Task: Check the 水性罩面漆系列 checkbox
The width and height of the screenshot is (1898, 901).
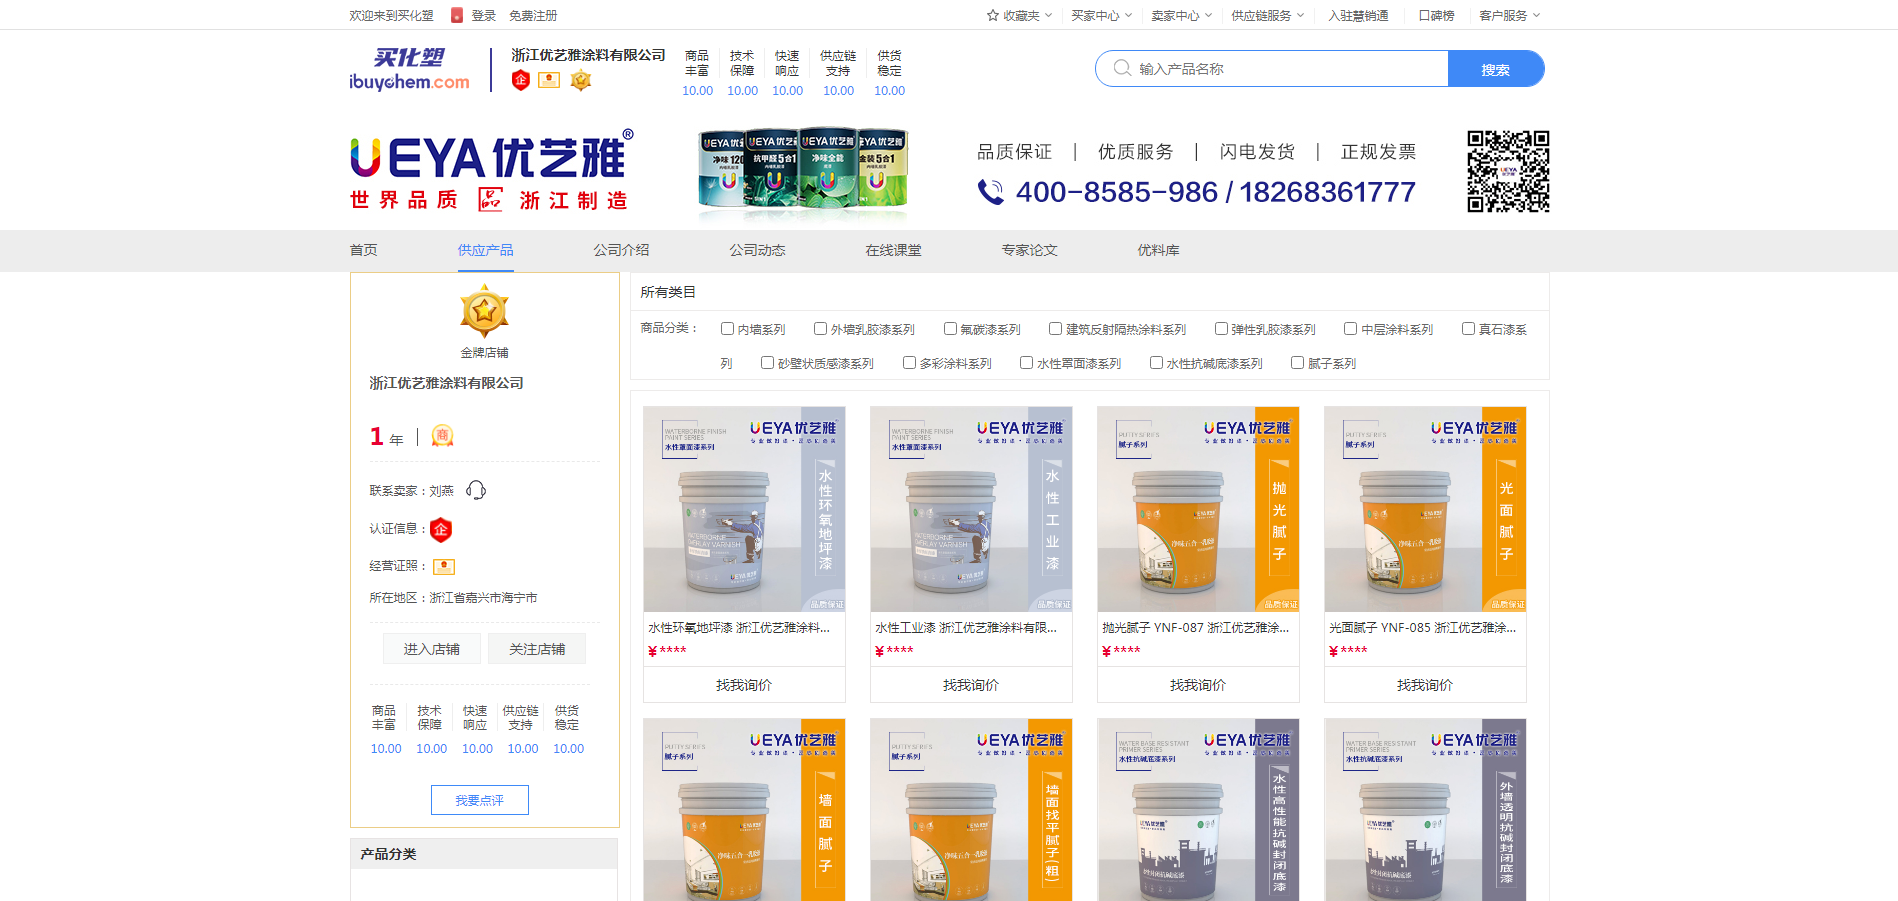Action: (x=1026, y=362)
